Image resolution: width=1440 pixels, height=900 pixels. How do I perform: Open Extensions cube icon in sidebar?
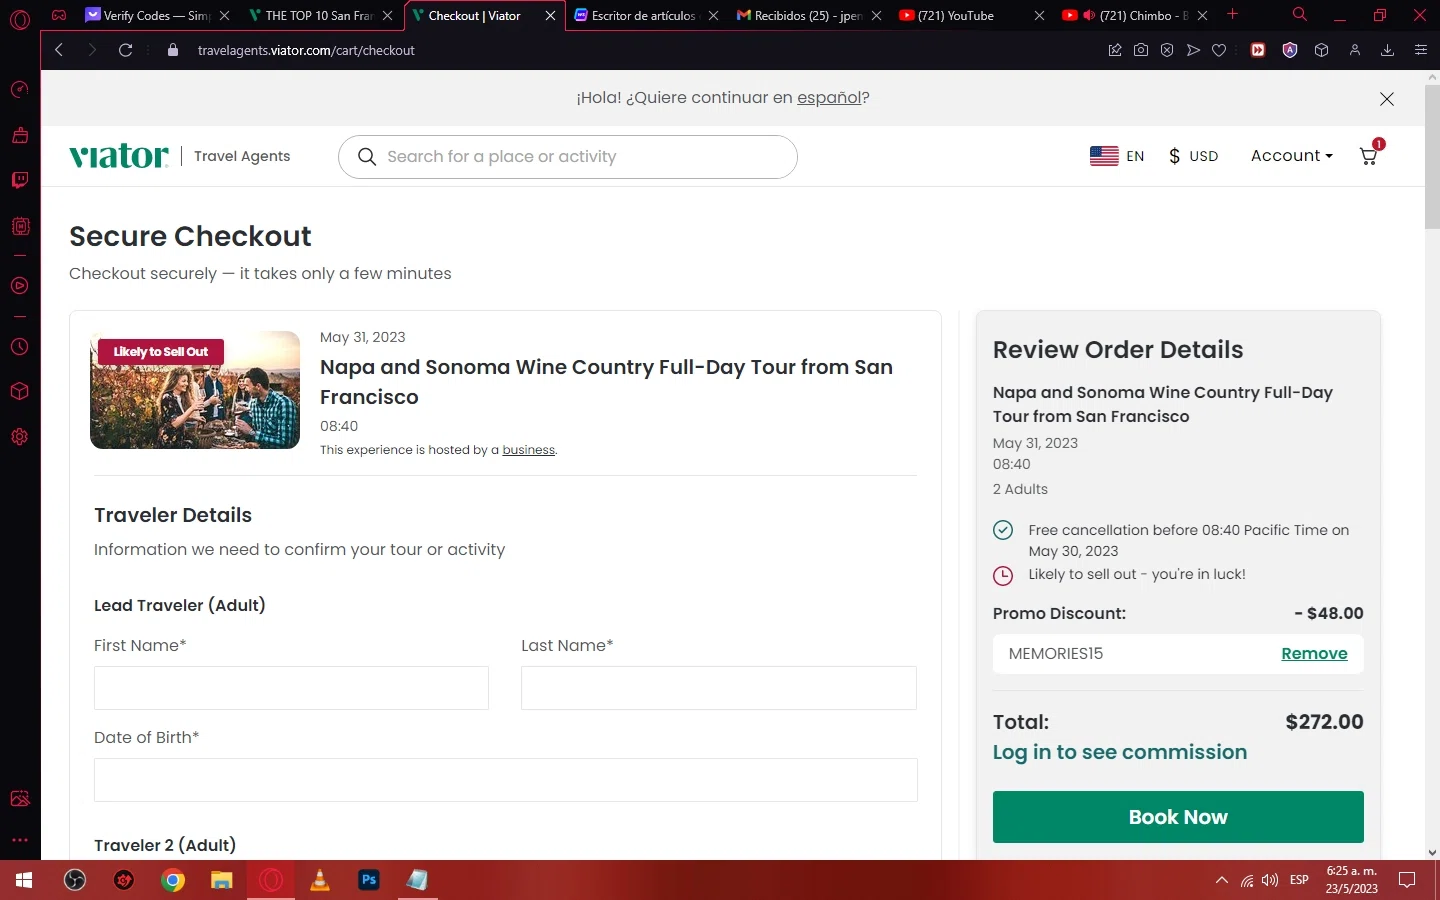pyautogui.click(x=19, y=392)
